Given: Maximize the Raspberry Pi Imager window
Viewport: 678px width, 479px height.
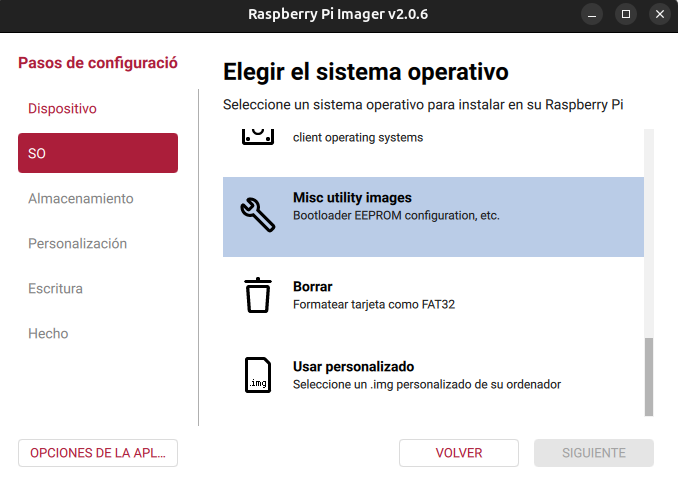Looking at the screenshot, I should pyautogui.click(x=626, y=15).
